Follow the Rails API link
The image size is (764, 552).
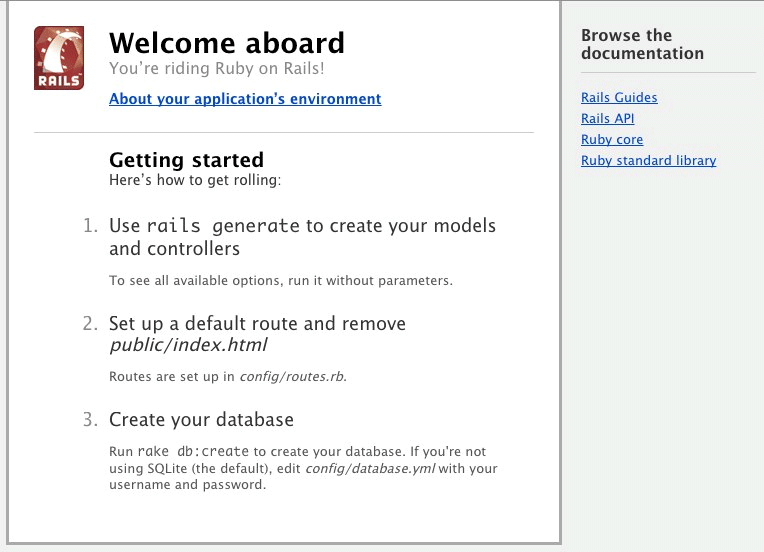pyautogui.click(x=607, y=118)
